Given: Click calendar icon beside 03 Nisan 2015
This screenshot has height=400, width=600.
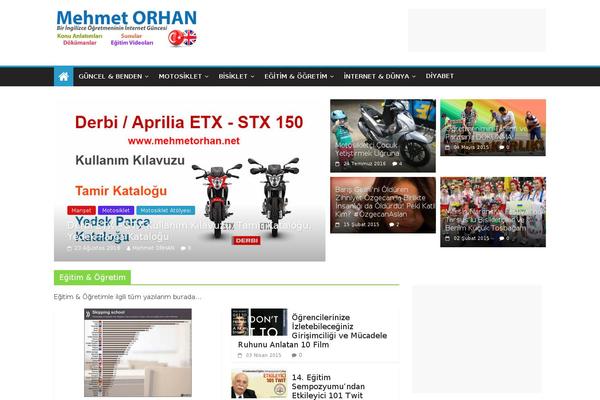Looking at the screenshot, I should coord(240,356).
